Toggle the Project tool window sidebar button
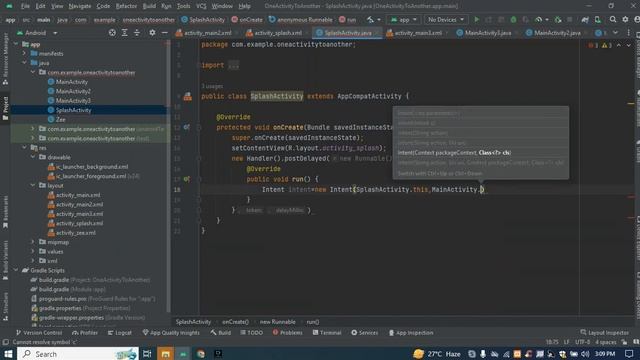Viewport: 640px width, 360px height. (5, 108)
